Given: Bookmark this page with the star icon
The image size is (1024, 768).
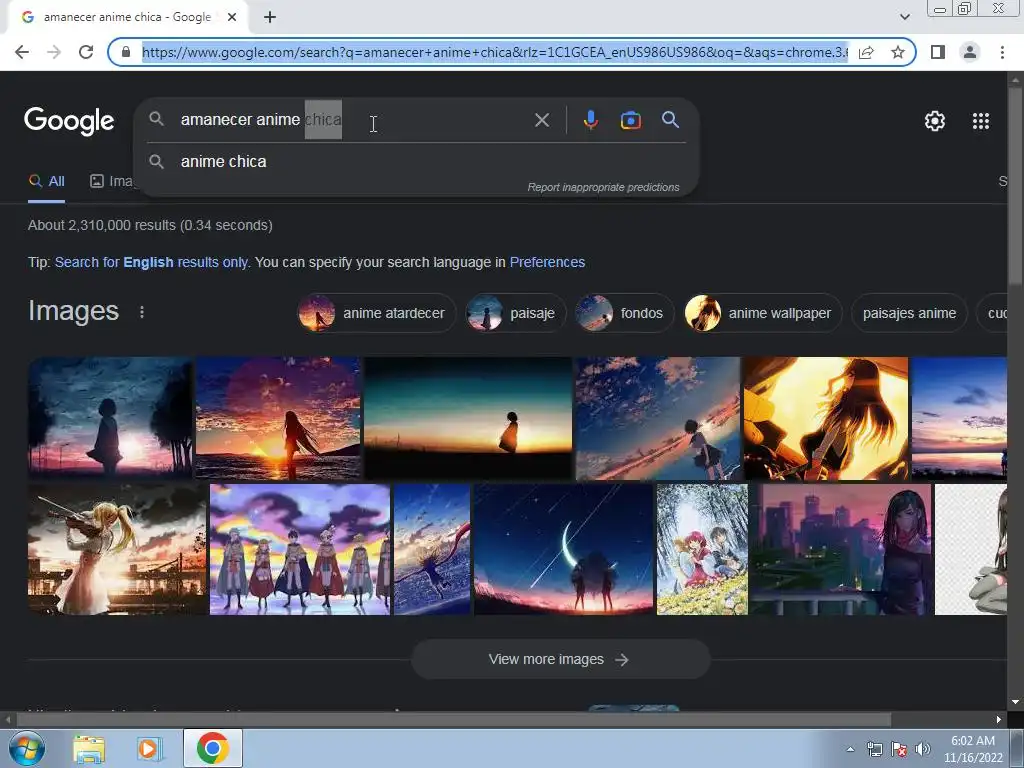Looking at the screenshot, I should 898,52.
